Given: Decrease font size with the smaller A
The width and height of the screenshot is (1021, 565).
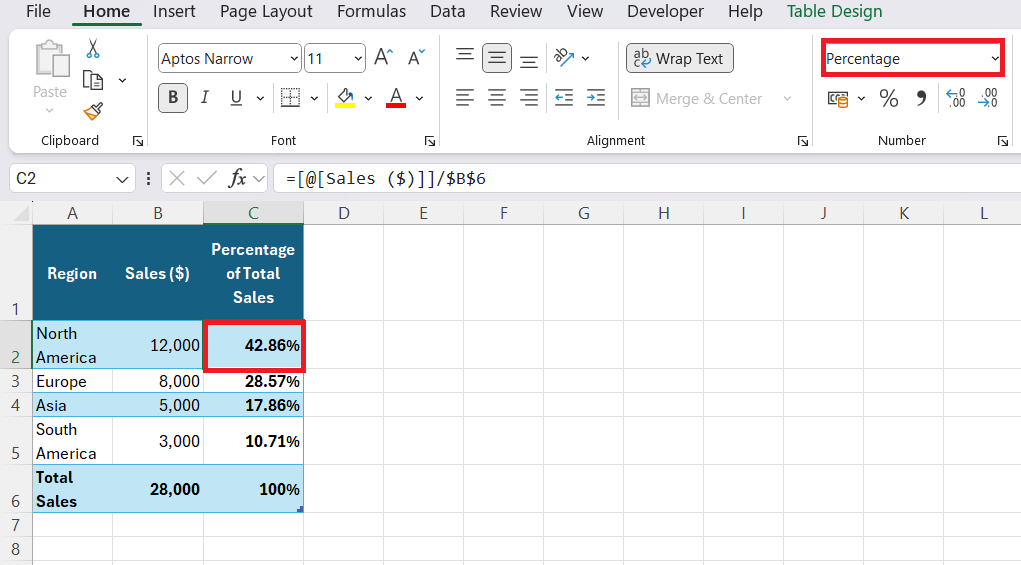Looking at the screenshot, I should 416,57.
